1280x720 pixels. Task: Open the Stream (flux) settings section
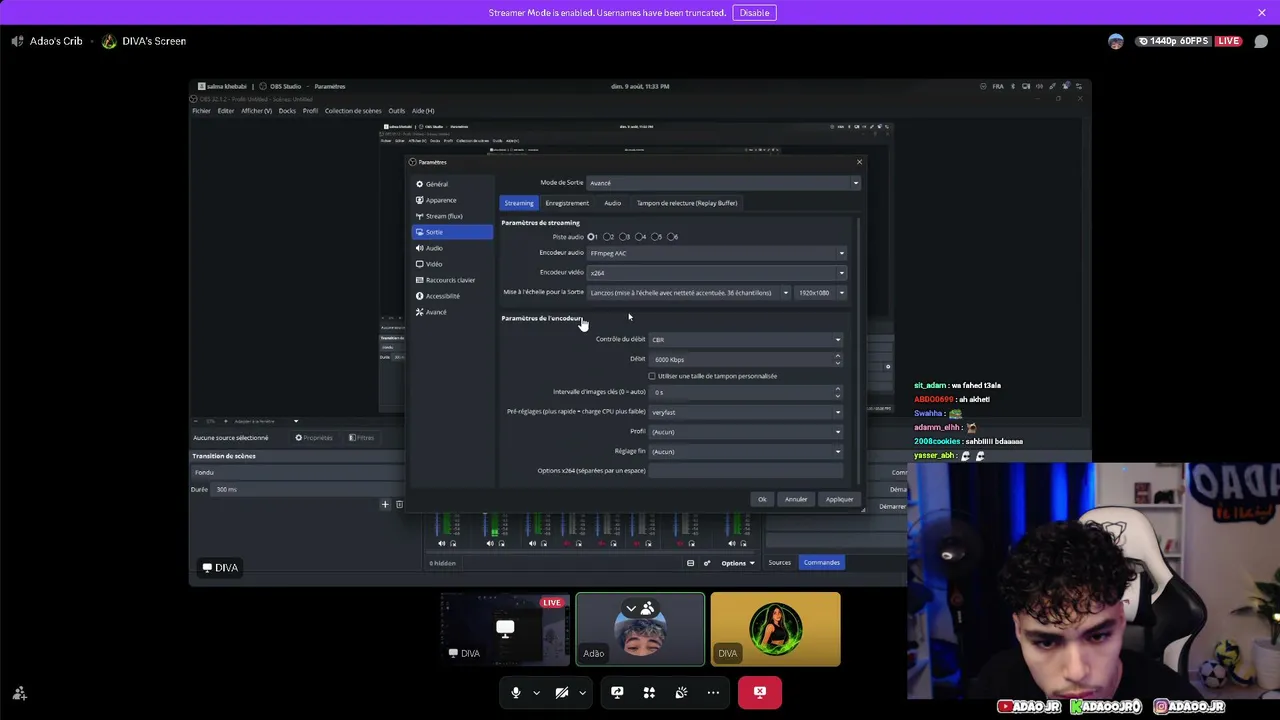coord(453,216)
